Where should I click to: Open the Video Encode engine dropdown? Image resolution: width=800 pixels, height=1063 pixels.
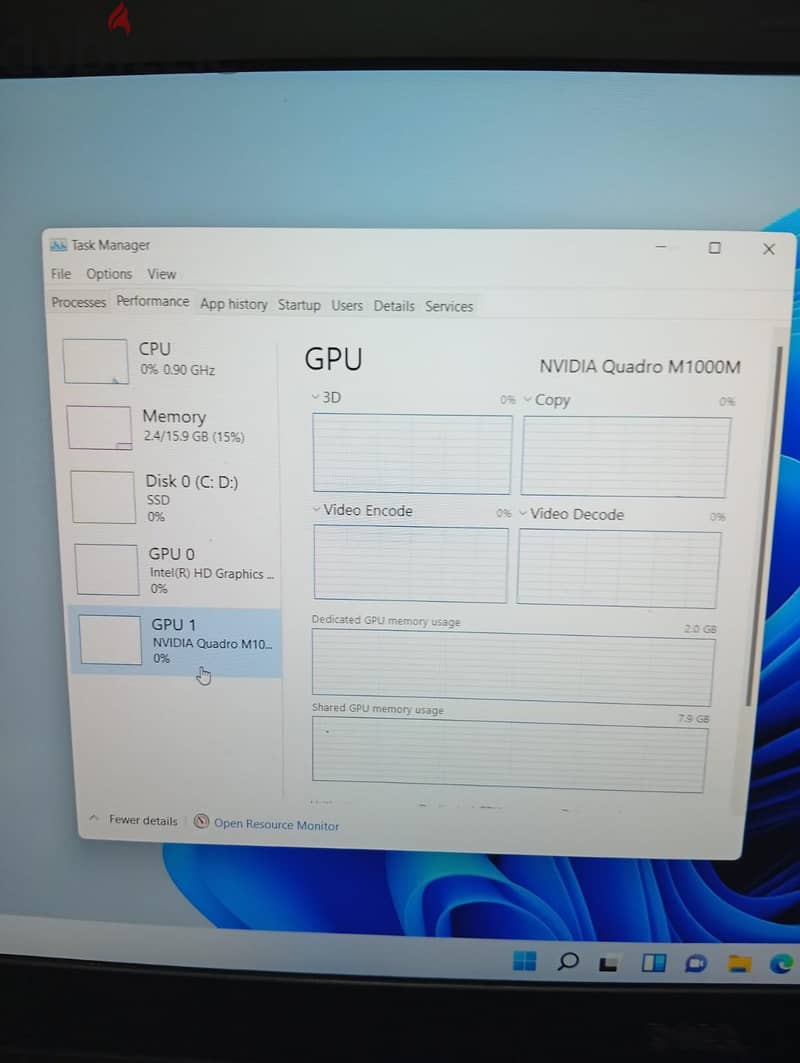tap(317, 509)
